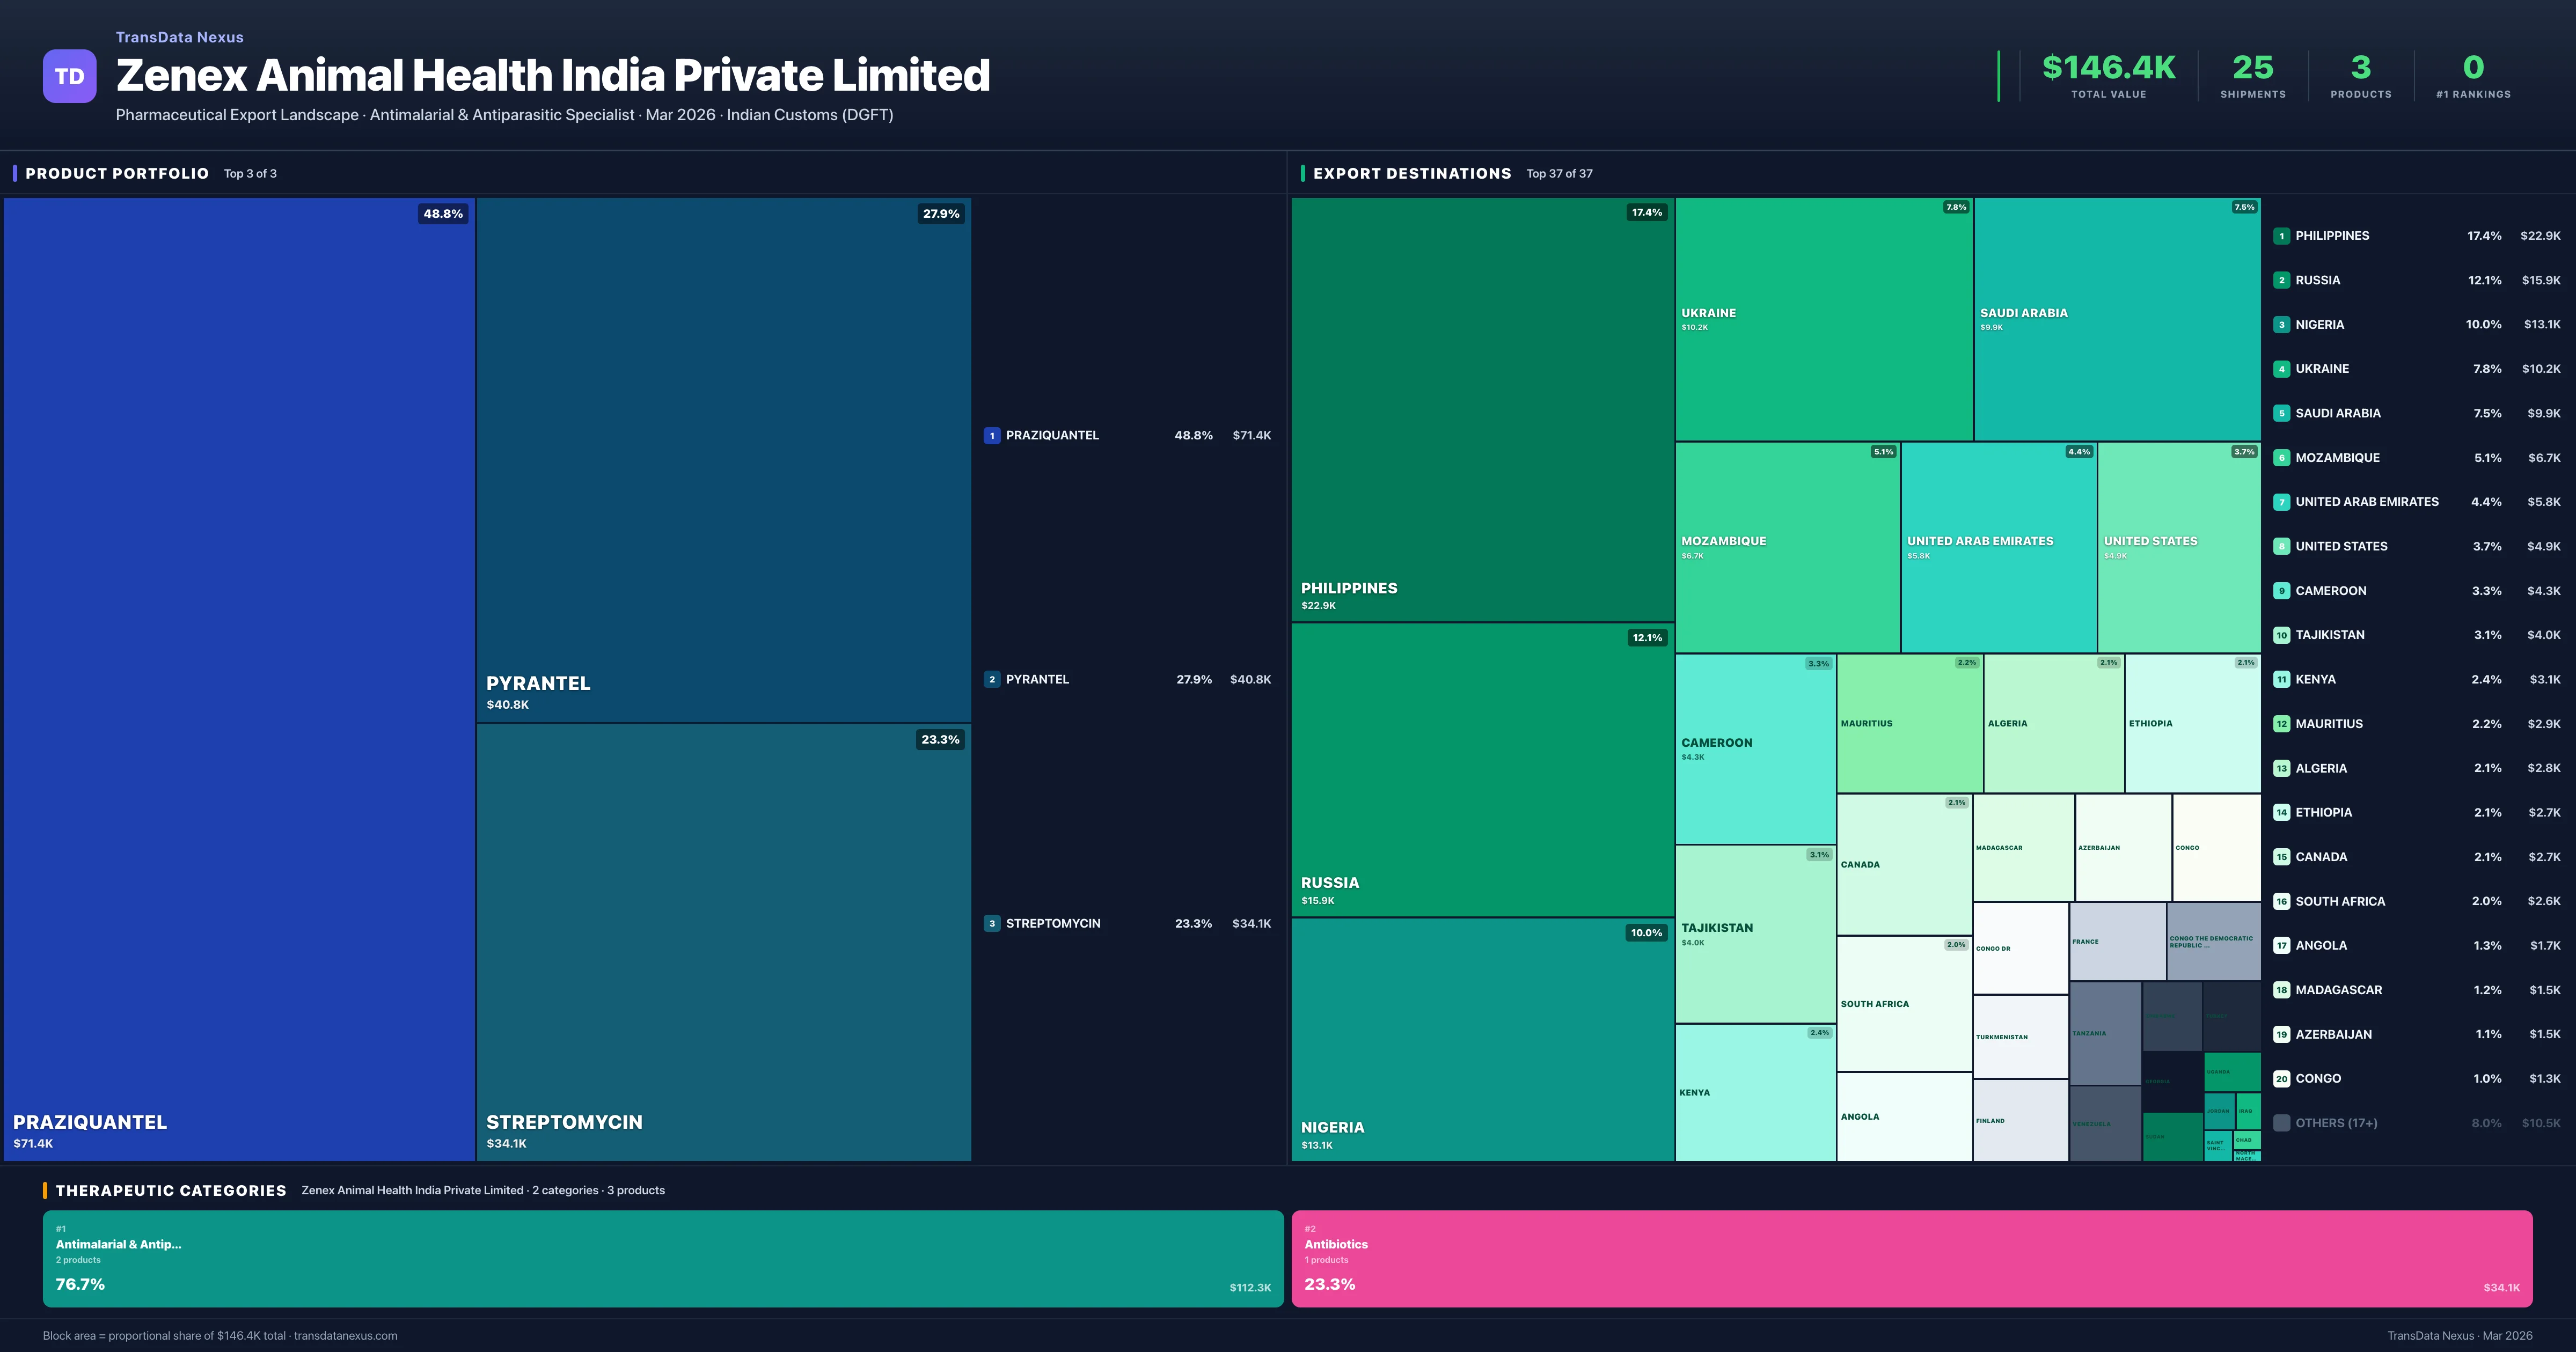Click rank 1 badge beside Praziquantel

pyautogui.click(x=991, y=435)
